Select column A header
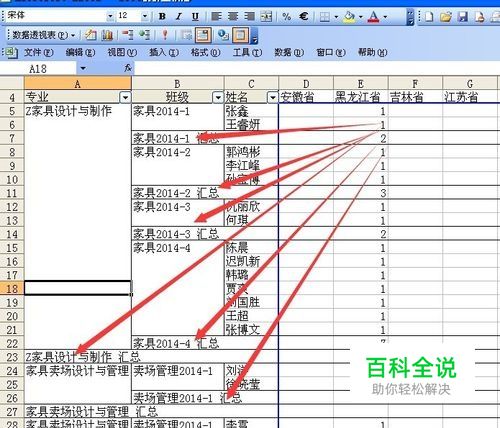The image size is (500, 428). coord(78,83)
